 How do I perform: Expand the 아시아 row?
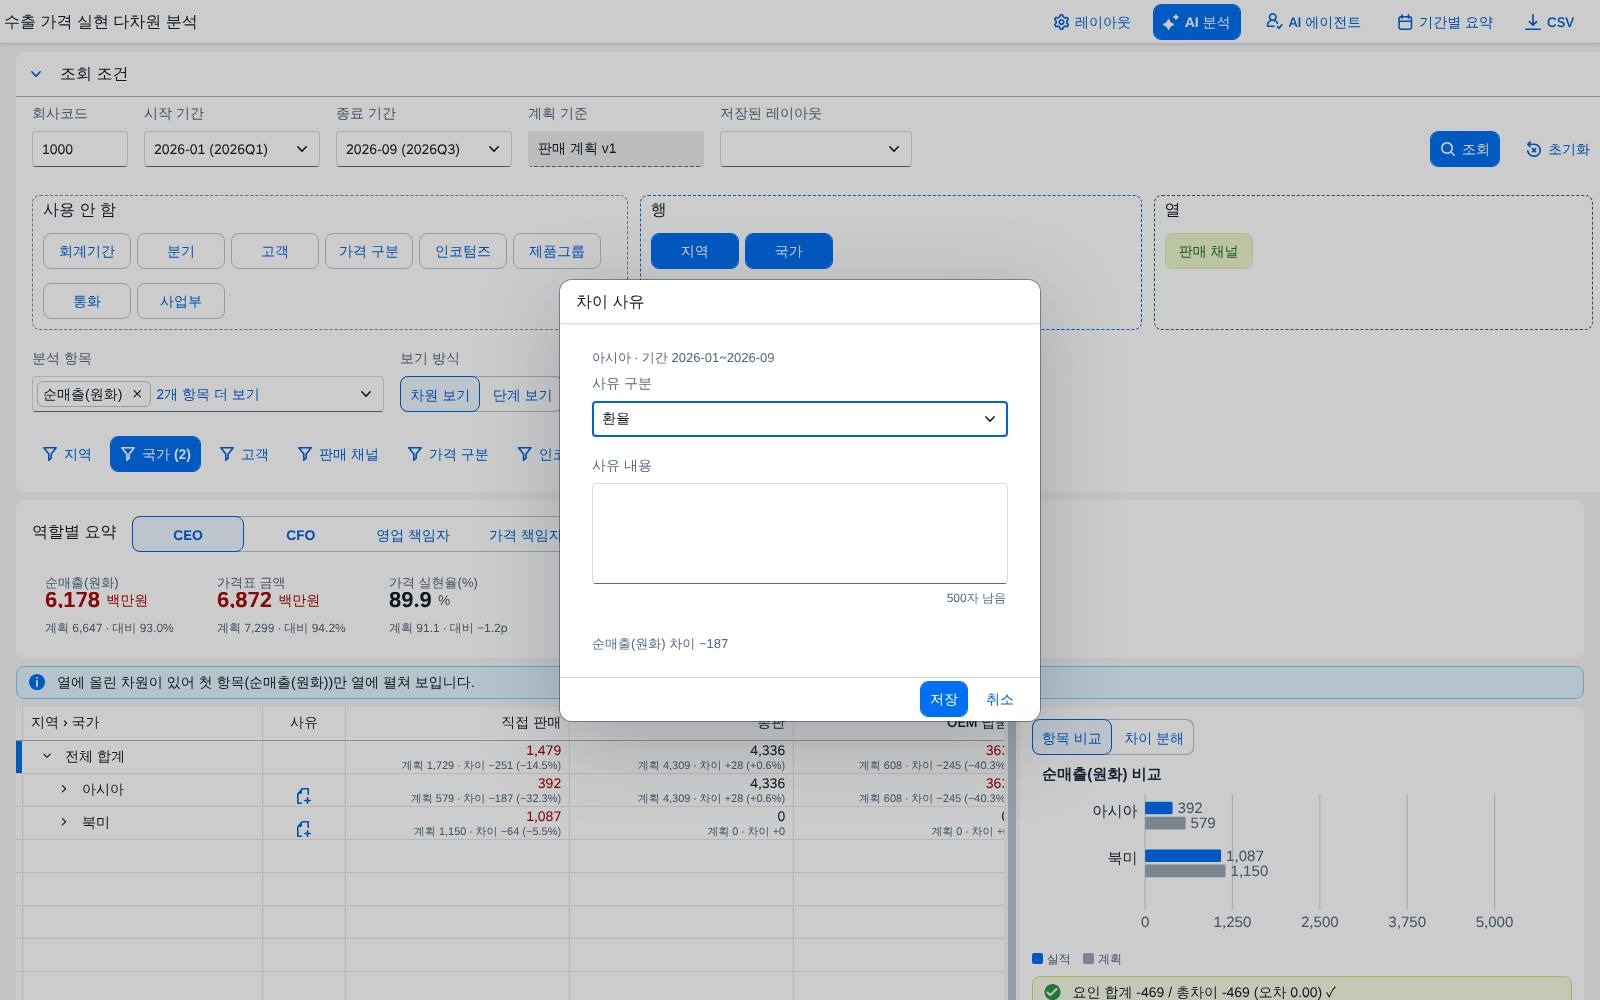64,789
